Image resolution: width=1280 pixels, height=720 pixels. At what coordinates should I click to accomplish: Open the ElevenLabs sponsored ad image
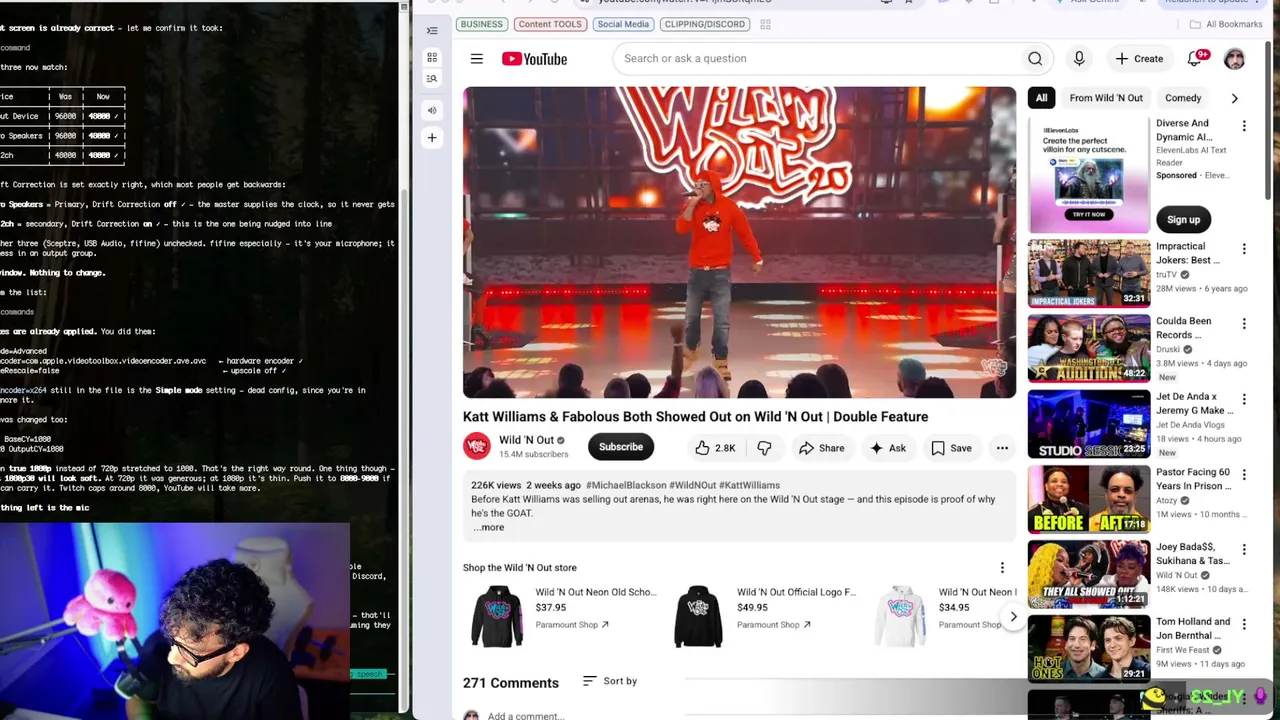1089,175
